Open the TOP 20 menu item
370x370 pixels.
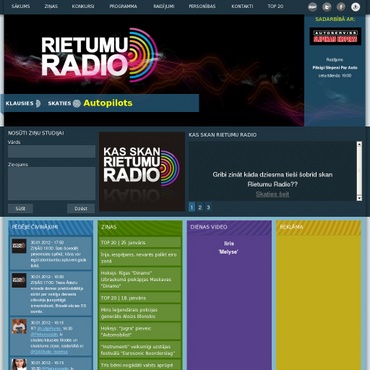[x=275, y=6]
